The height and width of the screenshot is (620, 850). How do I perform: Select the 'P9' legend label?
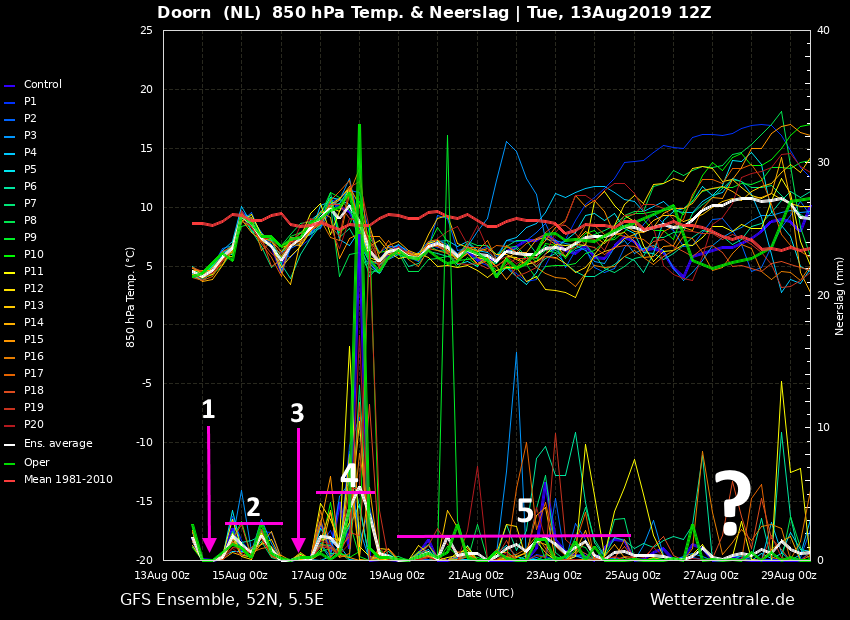pyautogui.click(x=30, y=237)
